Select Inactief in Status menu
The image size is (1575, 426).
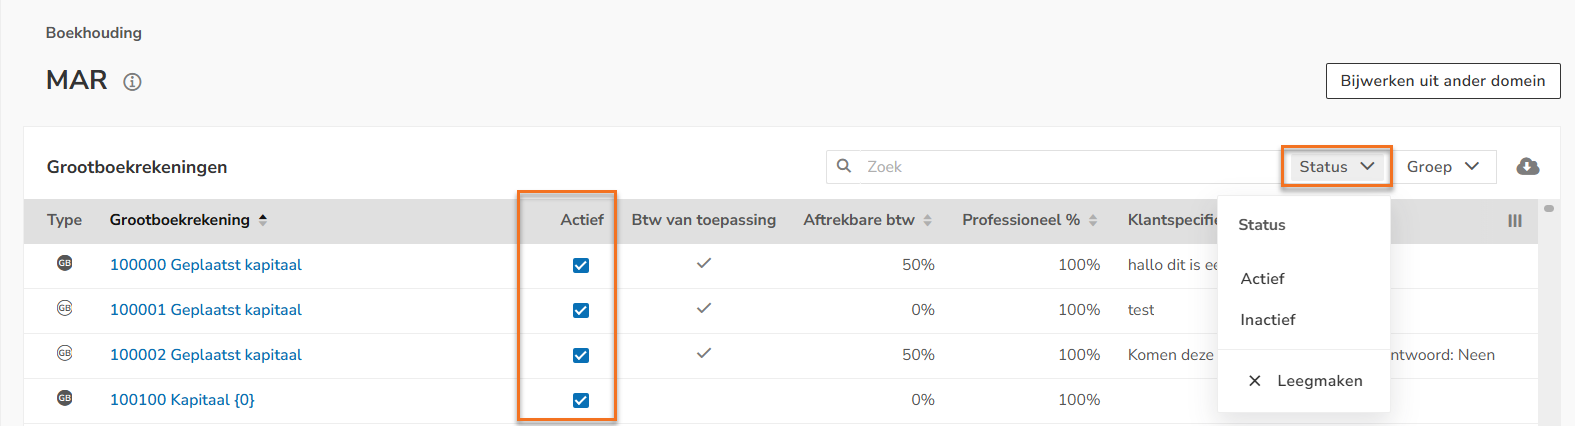point(1267,320)
